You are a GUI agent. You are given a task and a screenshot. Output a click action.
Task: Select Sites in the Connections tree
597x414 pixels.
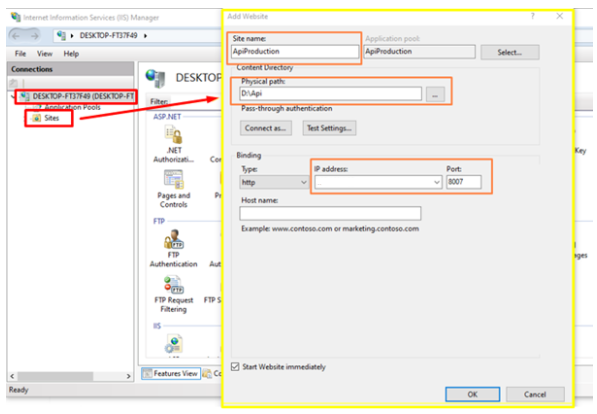click(x=51, y=118)
